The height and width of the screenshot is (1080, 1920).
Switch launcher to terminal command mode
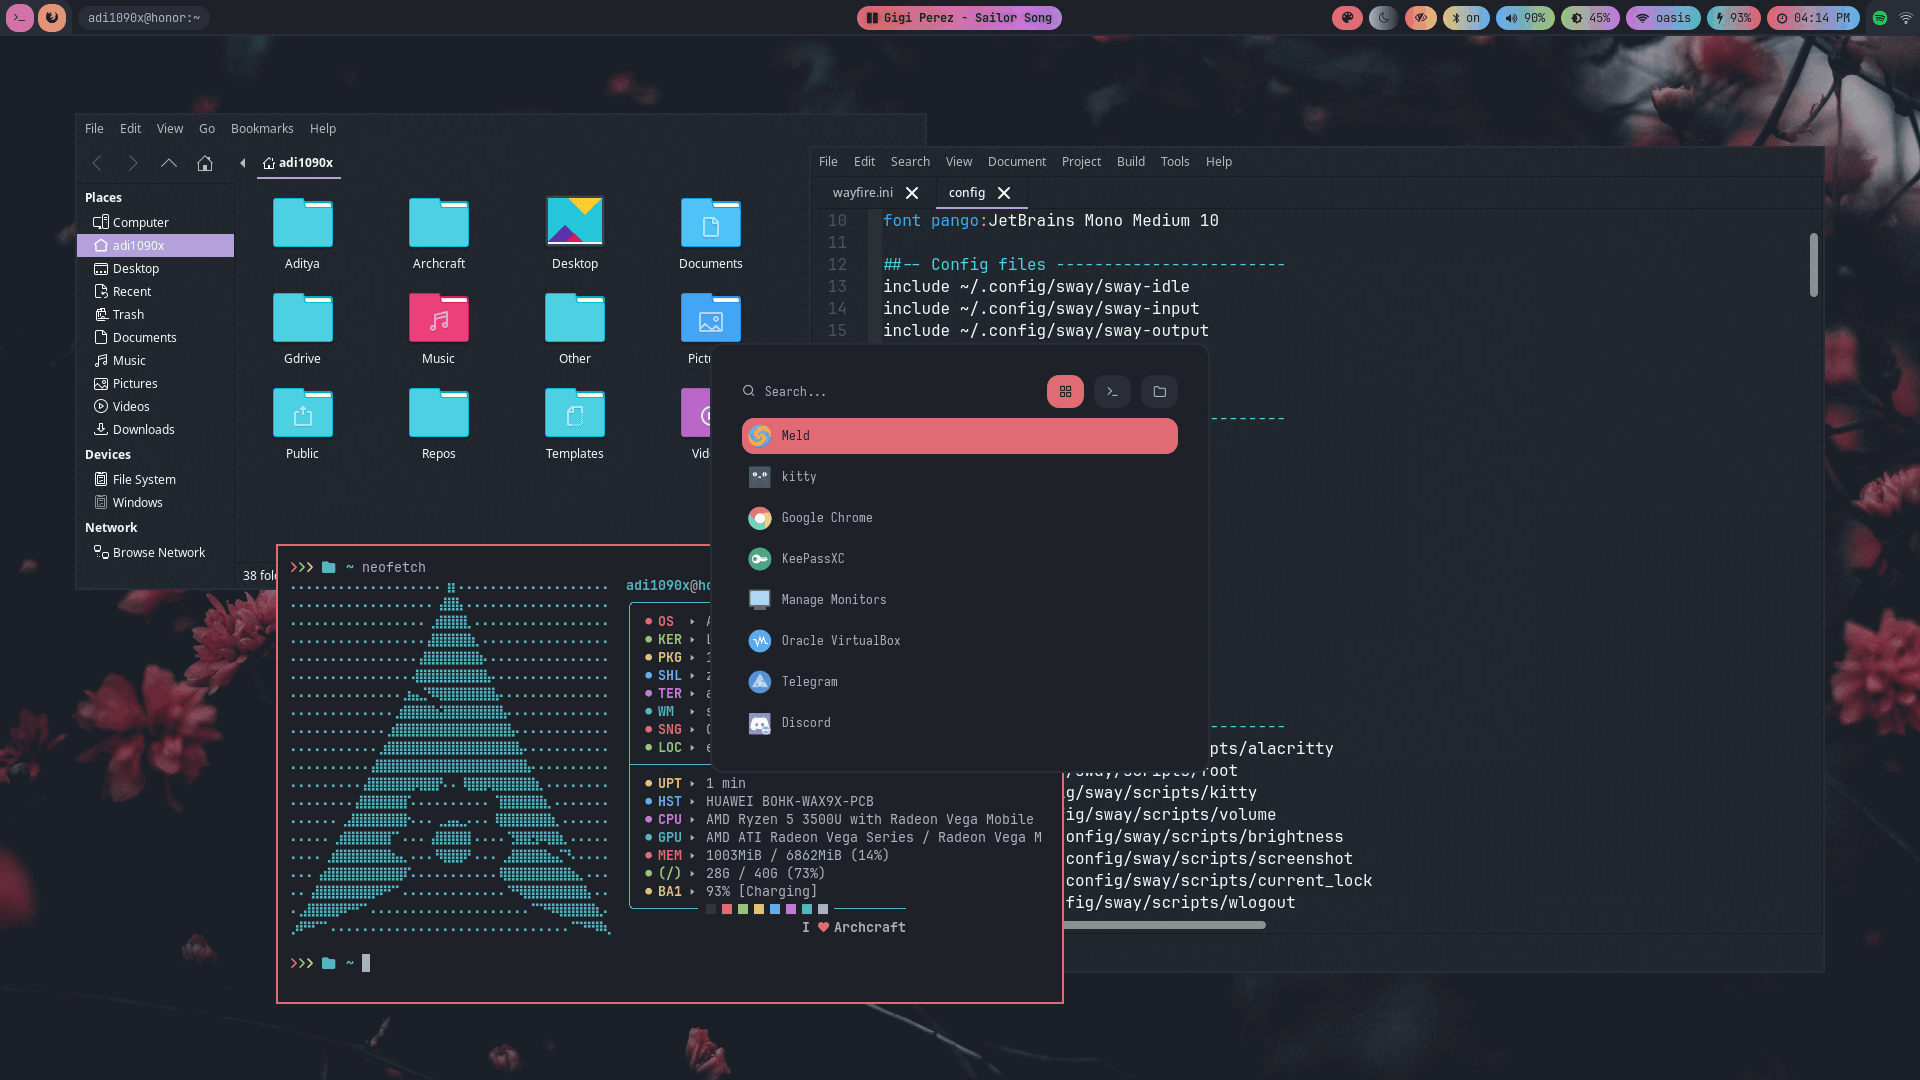(x=1112, y=392)
